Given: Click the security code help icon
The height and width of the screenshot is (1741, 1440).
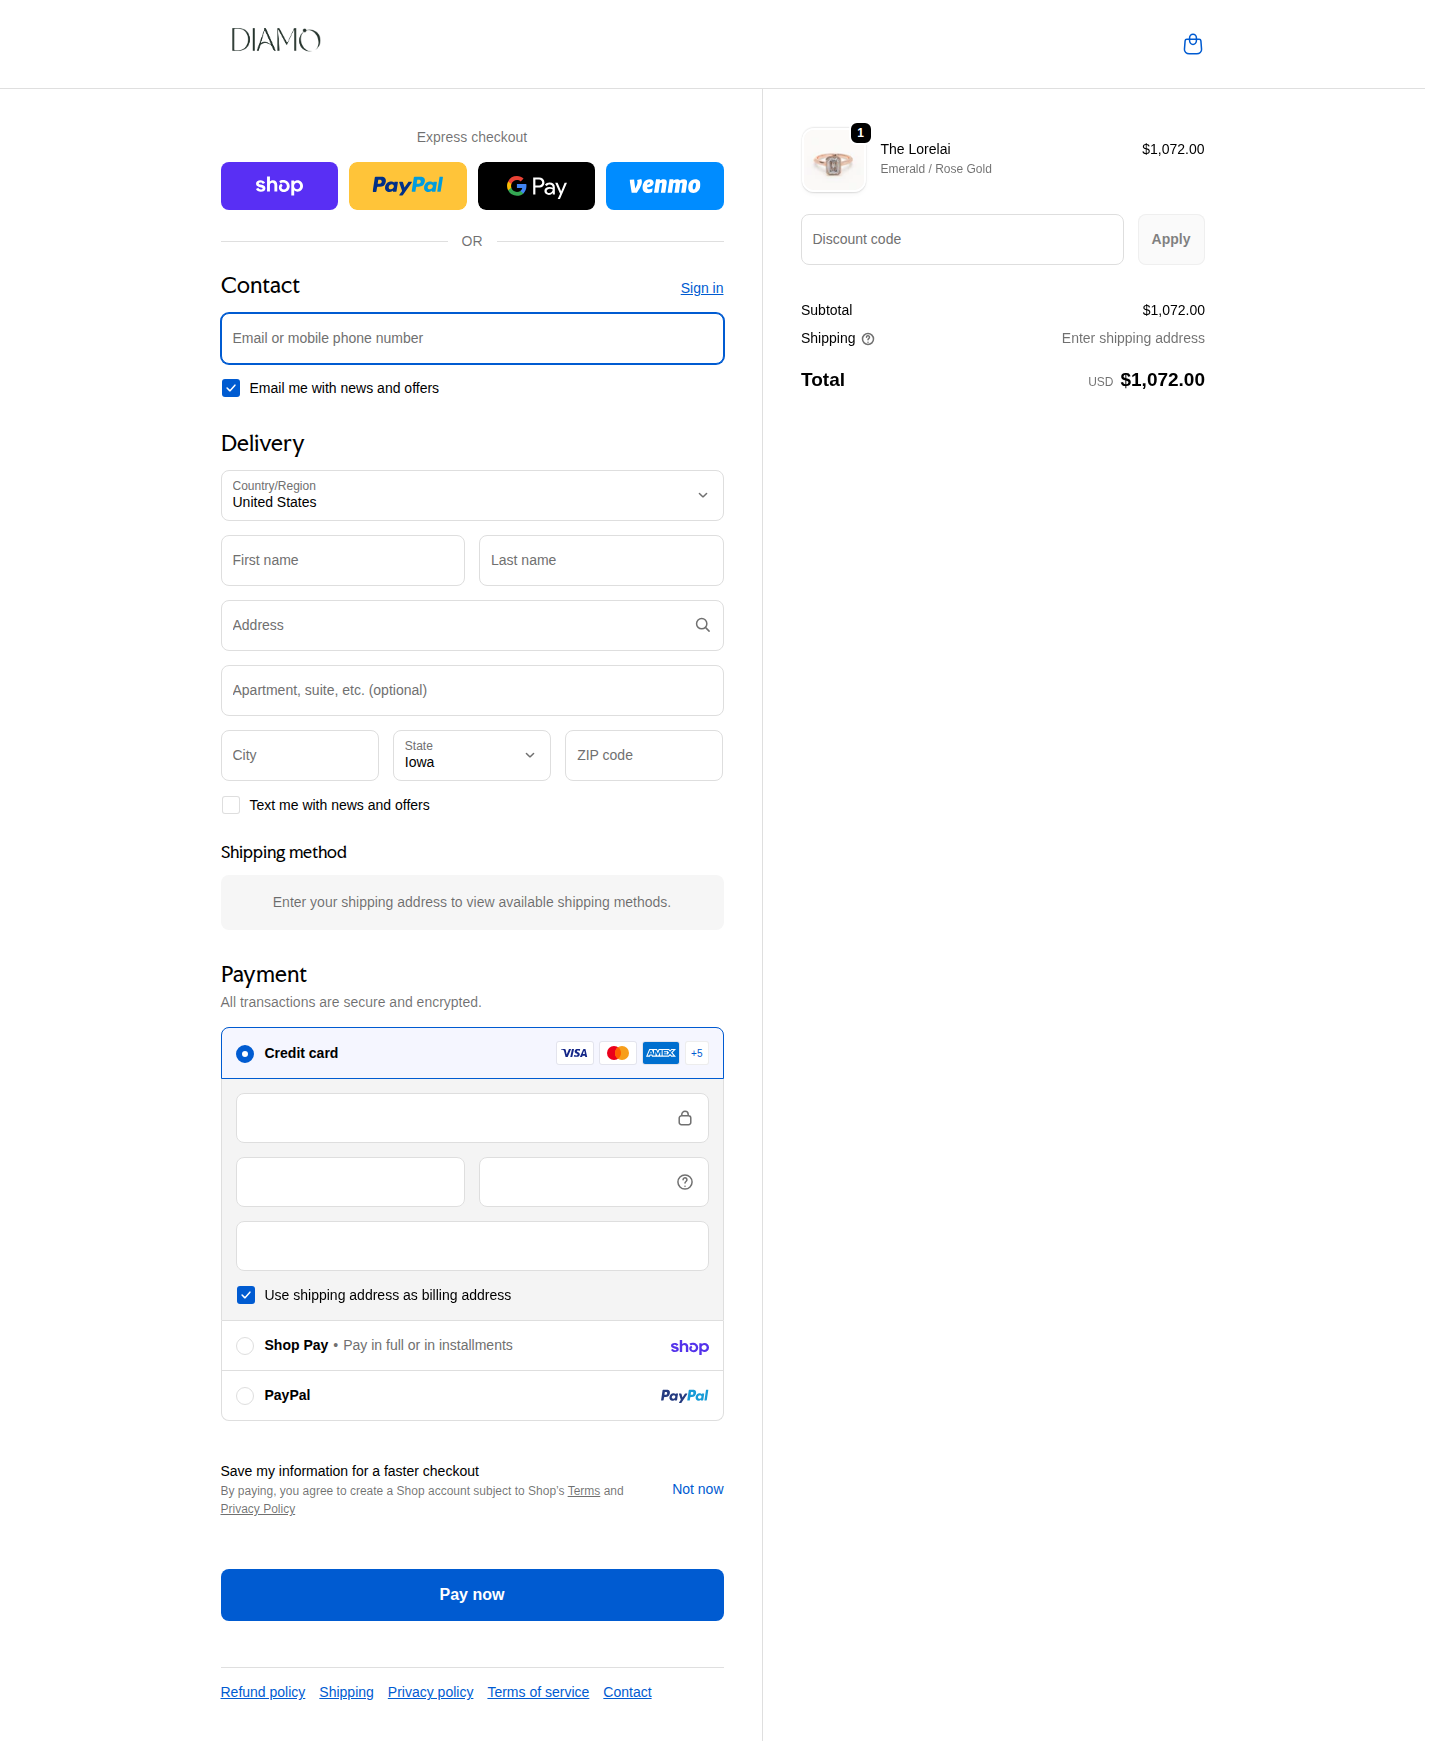Looking at the screenshot, I should (x=685, y=1182).
